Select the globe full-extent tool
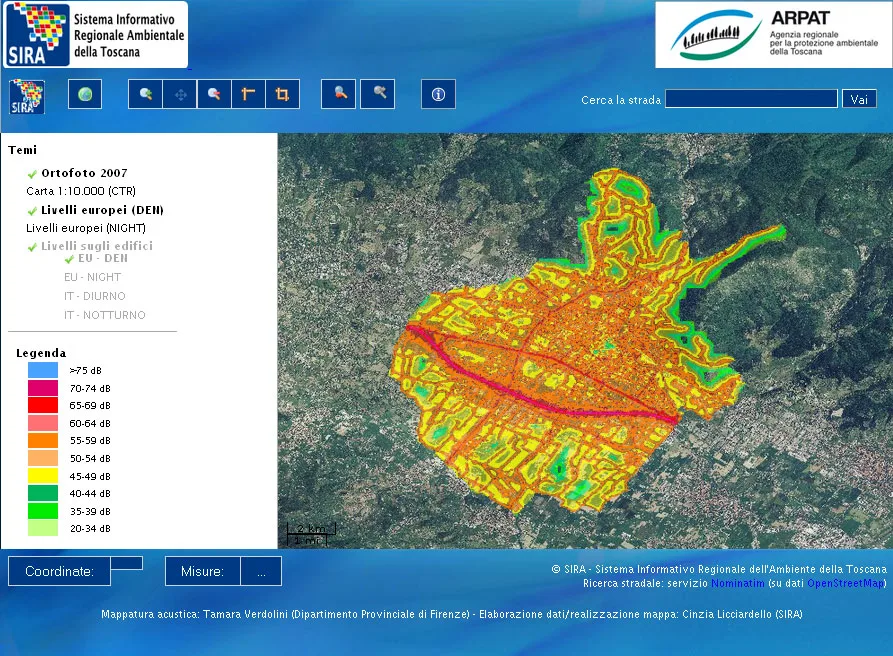The width and height of the screenshot is (893, 656). point(84,93)
